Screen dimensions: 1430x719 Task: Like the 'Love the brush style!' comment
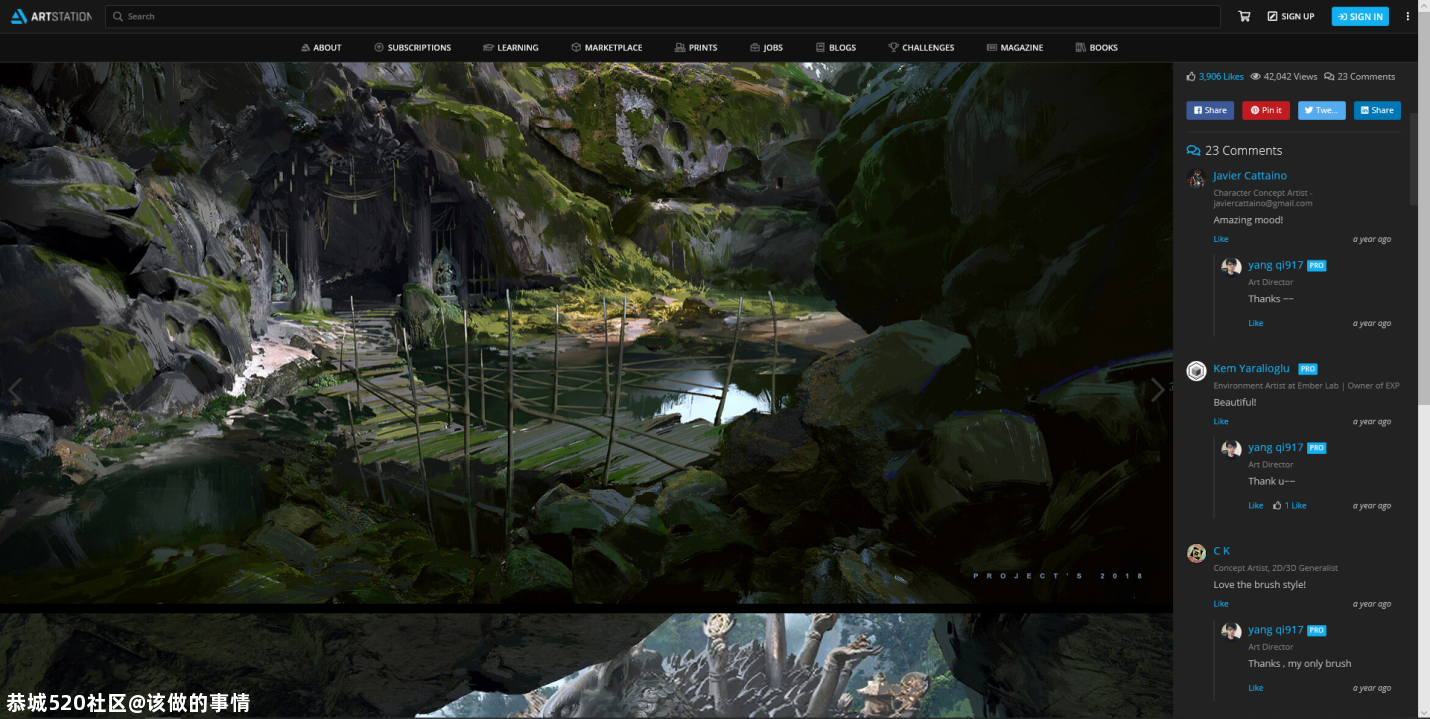click(1221, 604)
